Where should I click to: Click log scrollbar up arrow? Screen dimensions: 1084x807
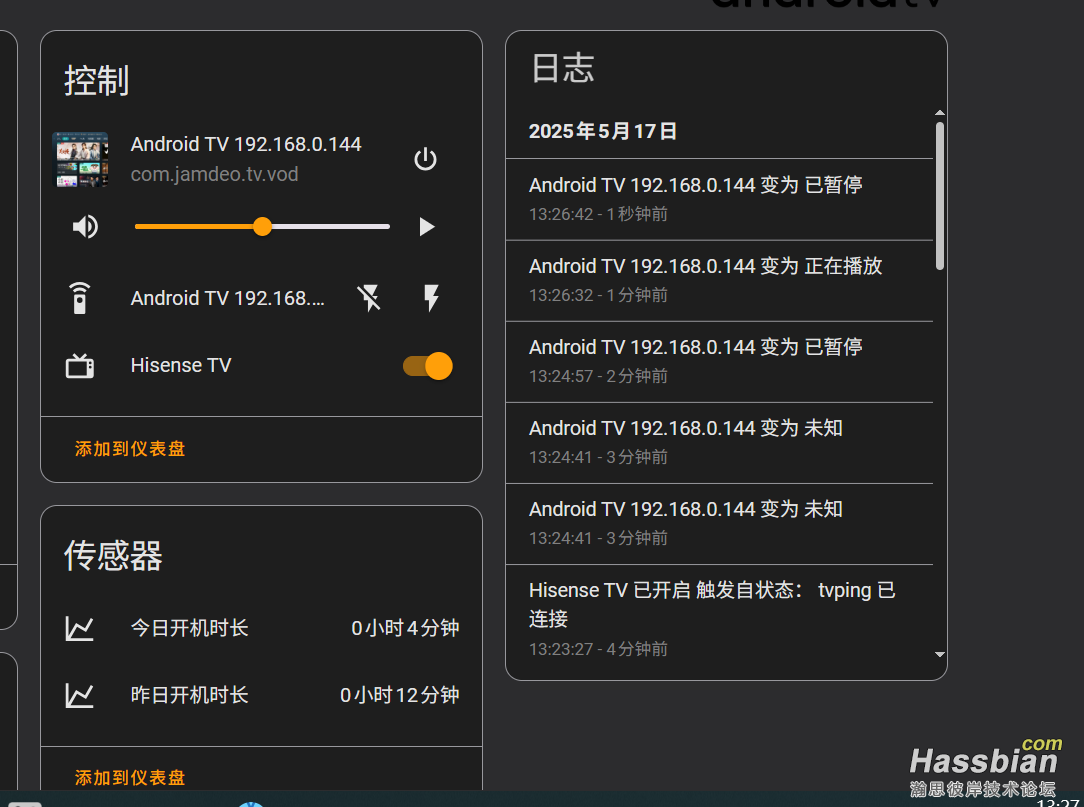940,113
